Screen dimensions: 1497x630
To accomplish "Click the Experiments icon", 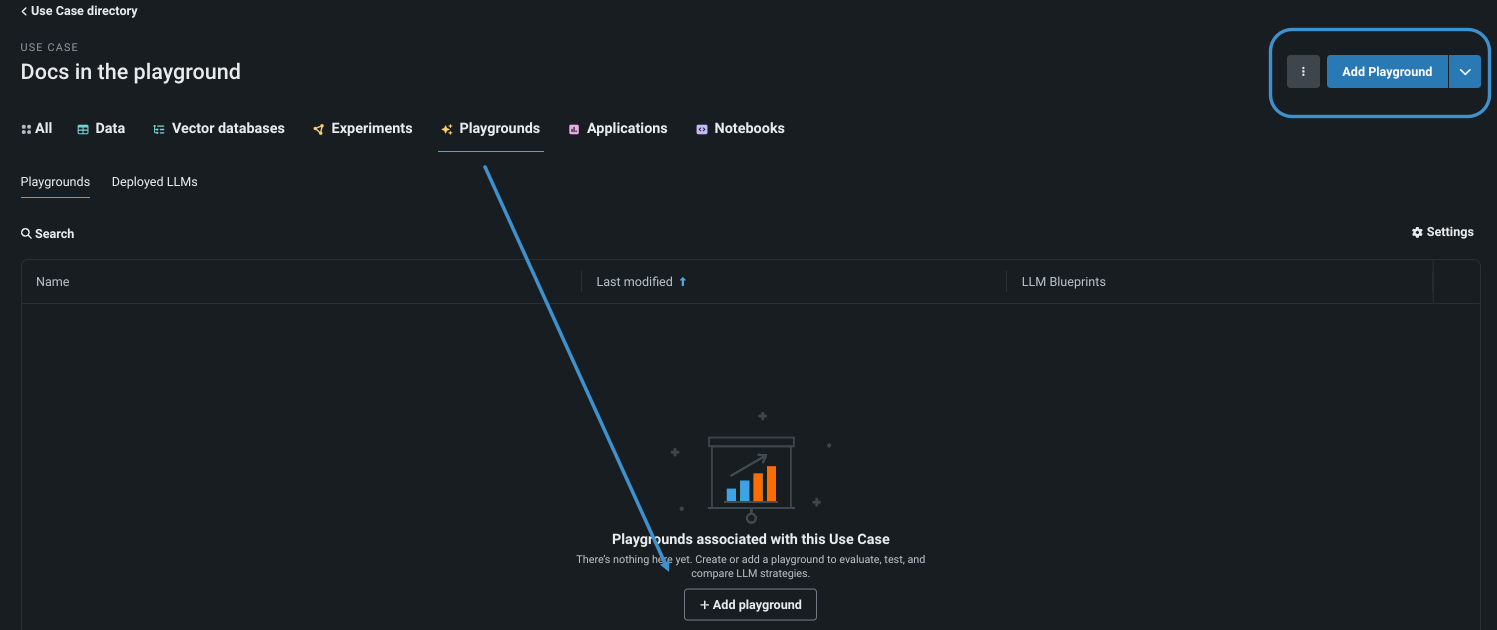I will point(318,129).
